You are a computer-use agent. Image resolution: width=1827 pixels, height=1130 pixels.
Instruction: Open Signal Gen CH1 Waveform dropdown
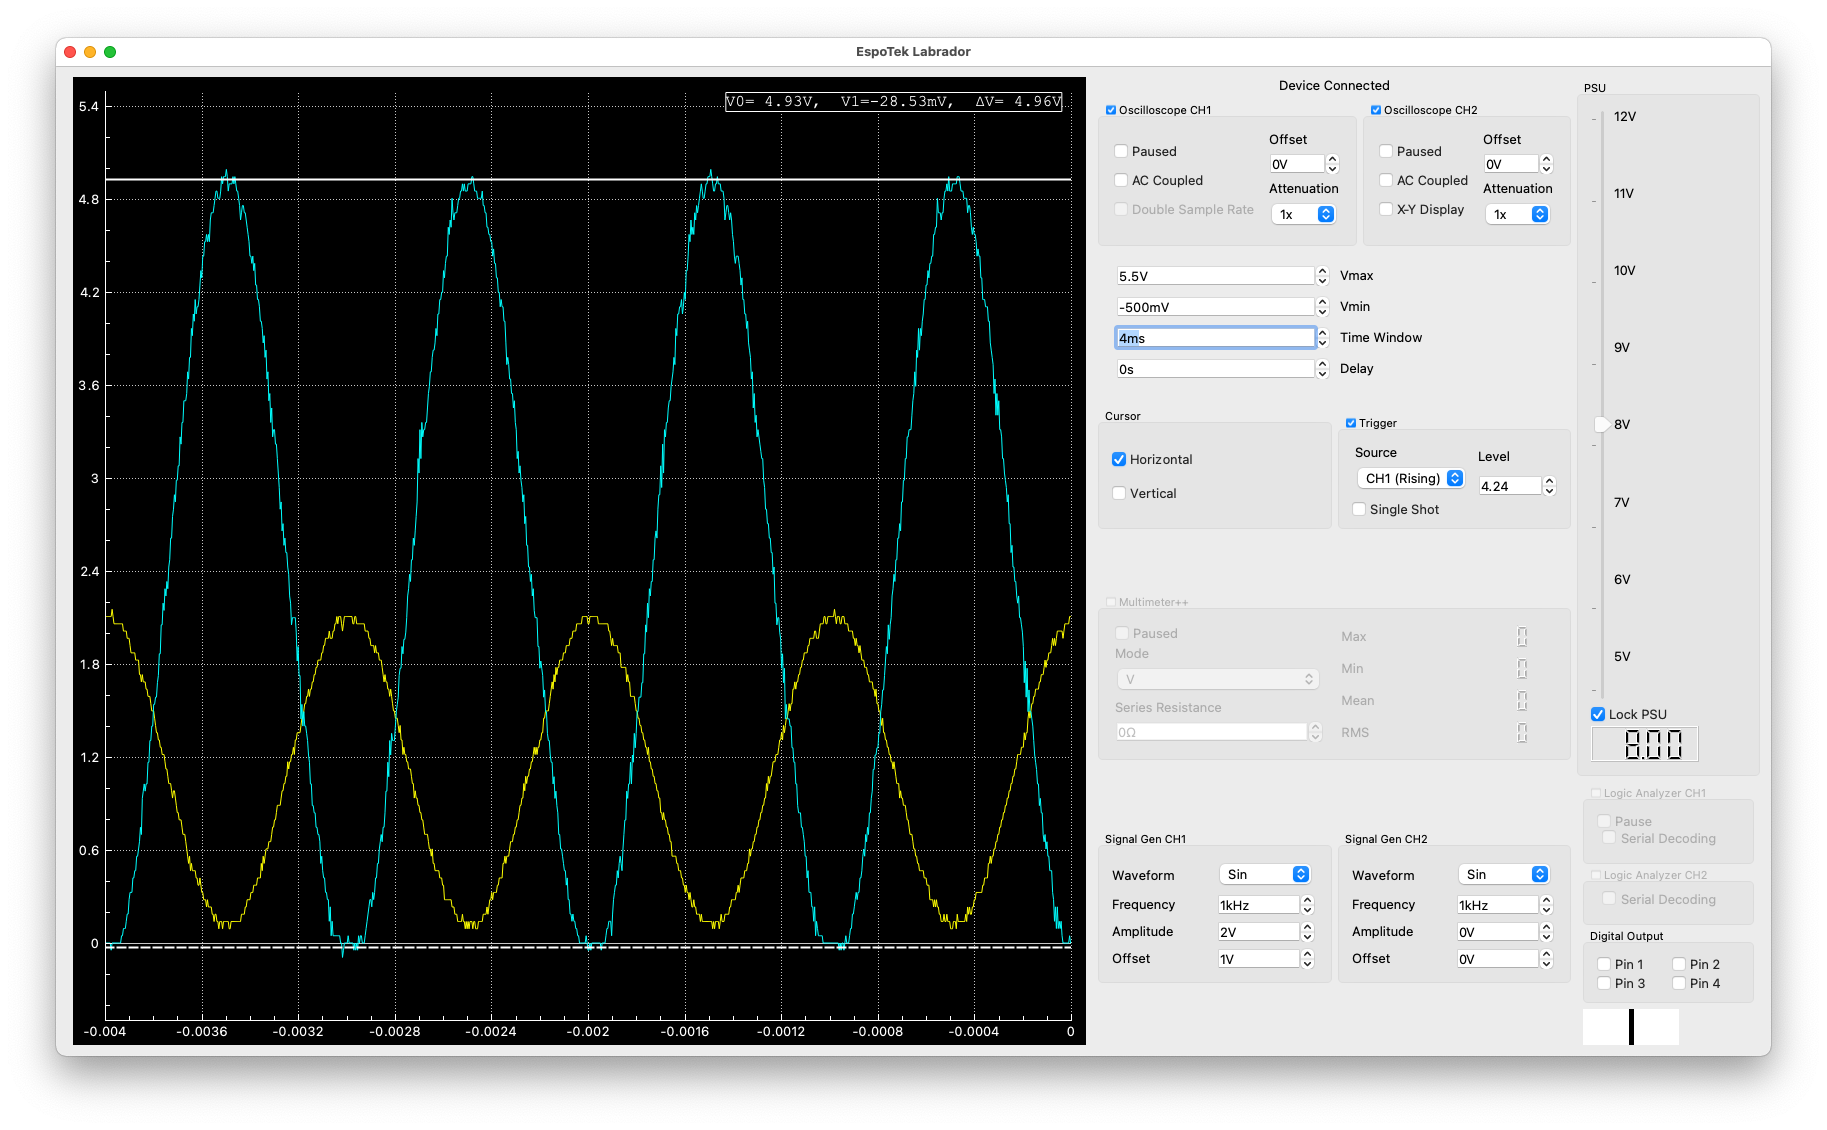coord(1265,874)
